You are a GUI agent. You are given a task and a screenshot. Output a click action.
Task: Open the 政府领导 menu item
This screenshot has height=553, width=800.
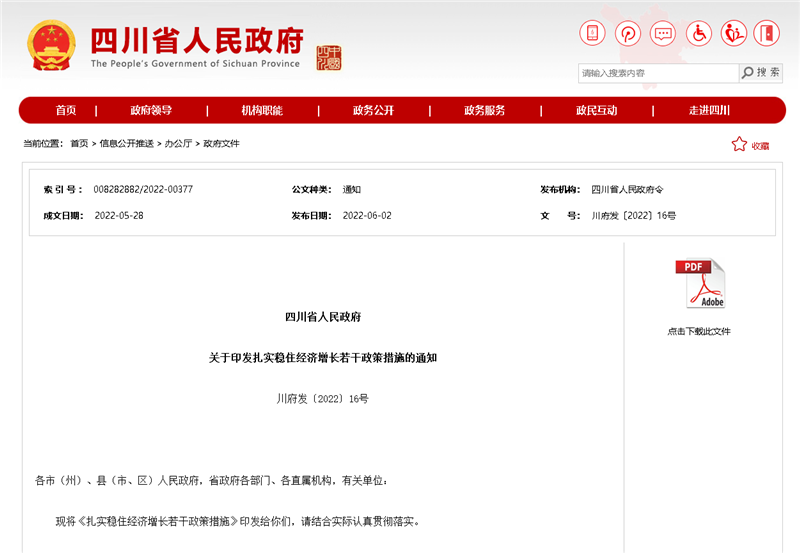pos(151,110)
